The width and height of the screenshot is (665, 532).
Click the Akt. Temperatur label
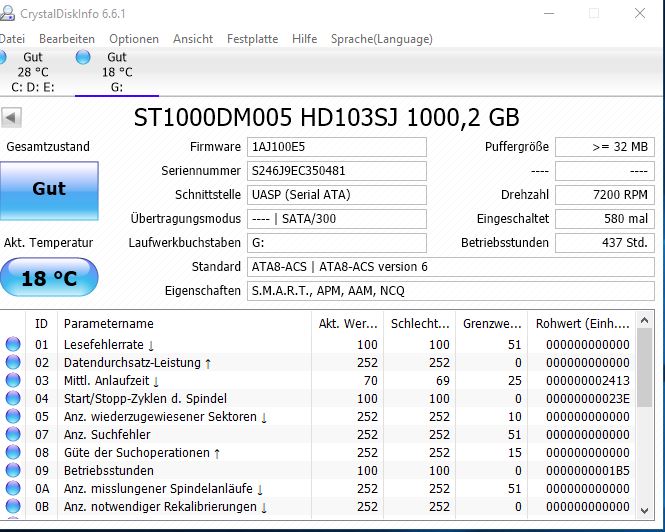48,243
